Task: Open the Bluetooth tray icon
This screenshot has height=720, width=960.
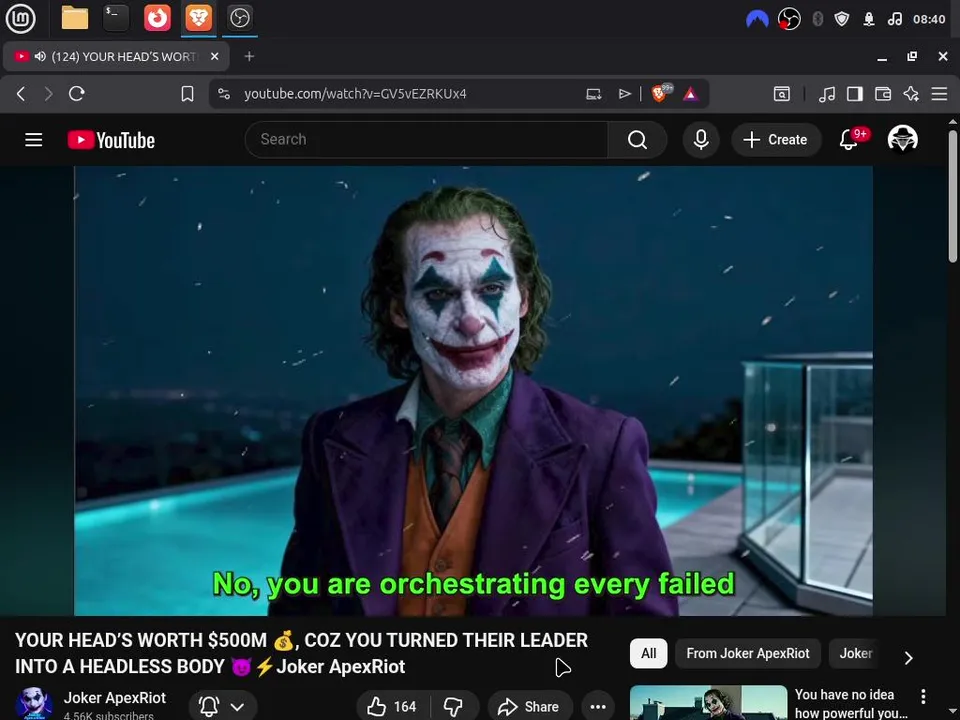Action: (x=817, y=19)
